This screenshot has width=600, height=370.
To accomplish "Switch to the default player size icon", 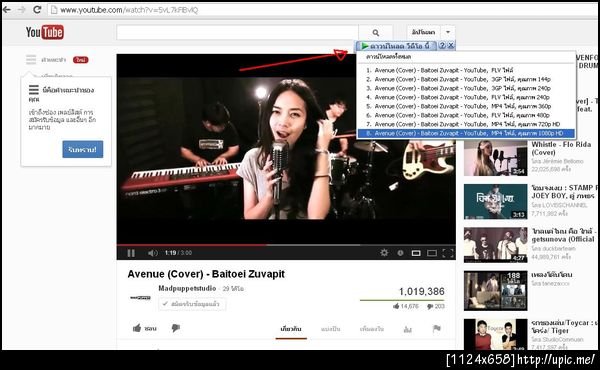I will (x=416, y=253).
